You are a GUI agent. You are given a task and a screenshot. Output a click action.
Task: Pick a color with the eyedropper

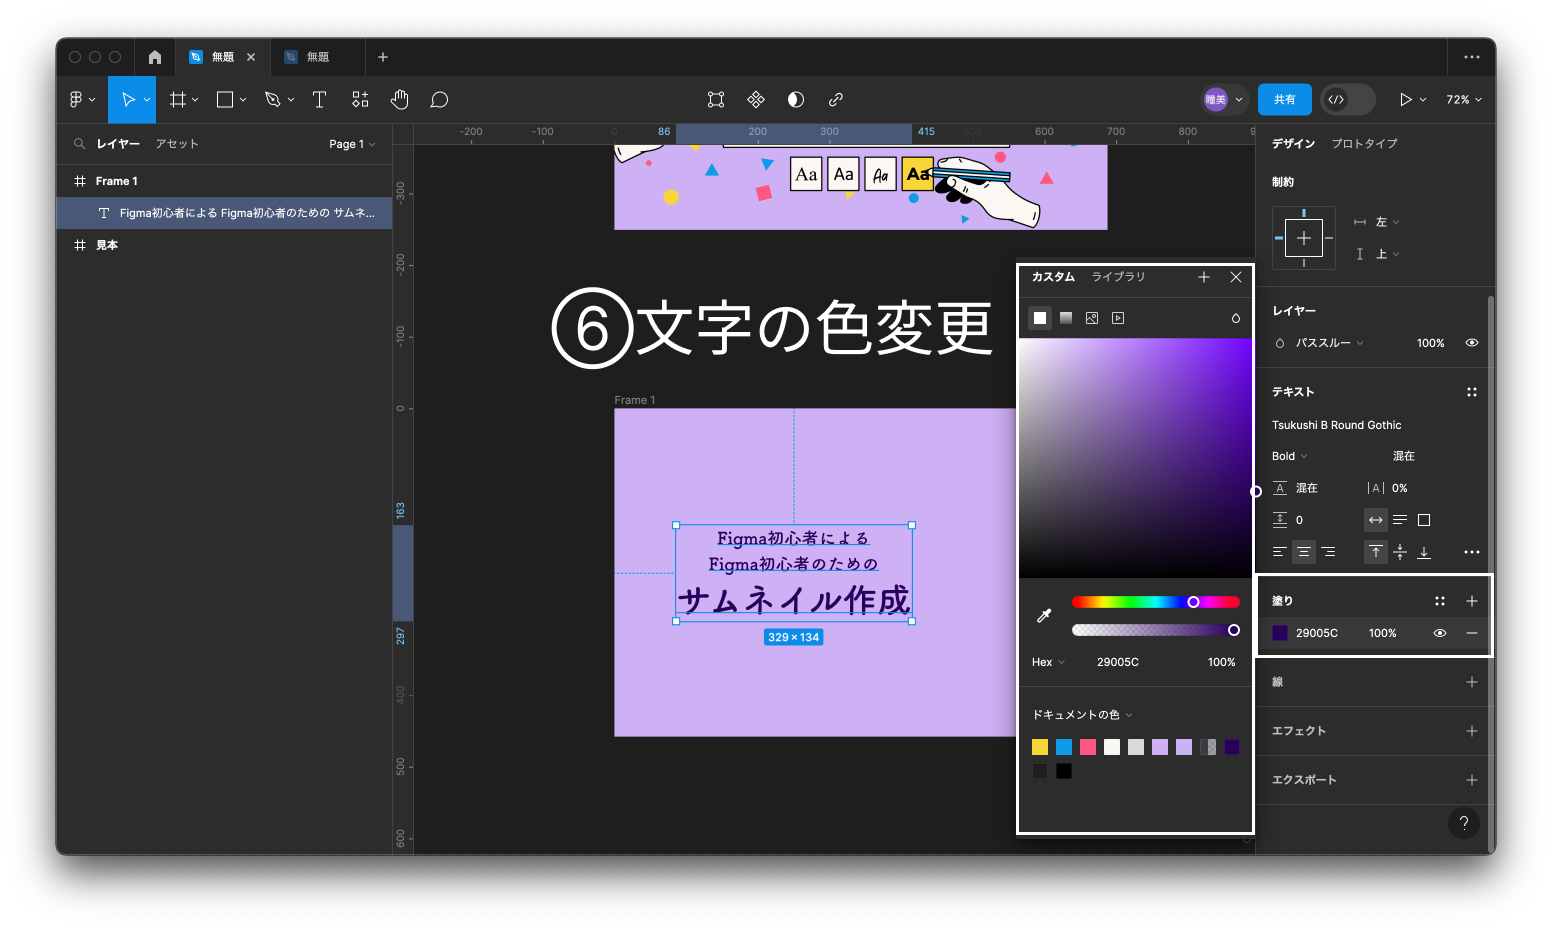pyautogui.click(x=1044, y=616)
